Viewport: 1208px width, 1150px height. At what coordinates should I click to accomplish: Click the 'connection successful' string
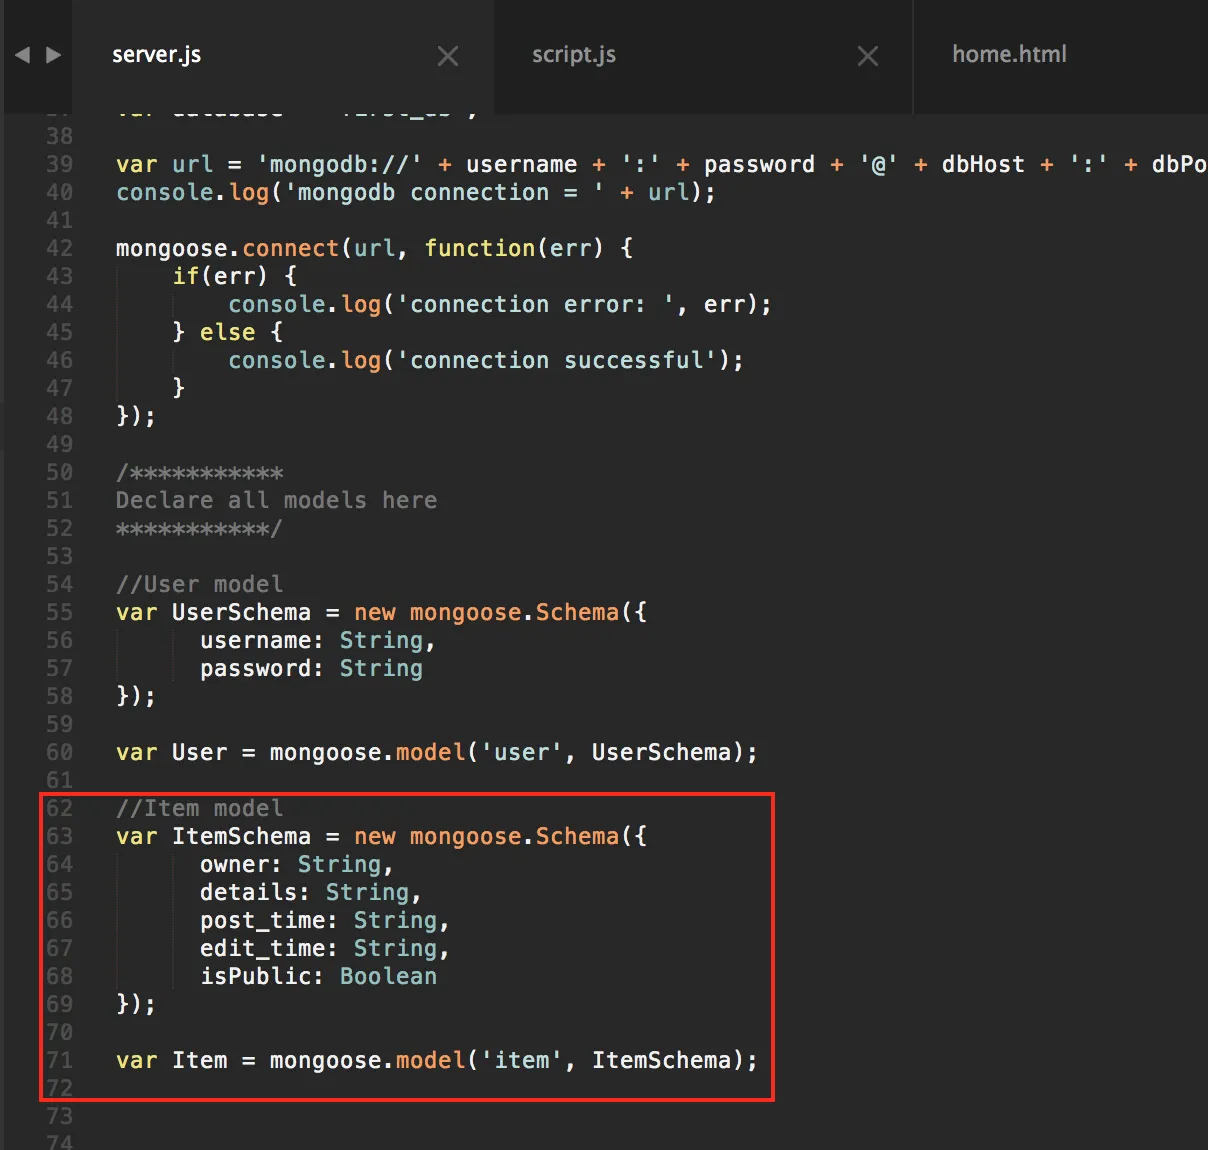(557, 360)
